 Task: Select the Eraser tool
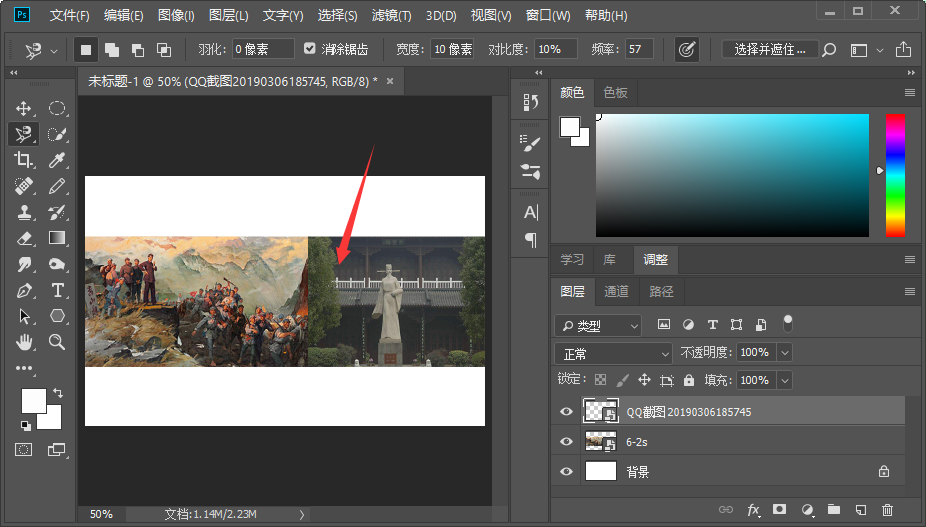(x=24, y=238)
